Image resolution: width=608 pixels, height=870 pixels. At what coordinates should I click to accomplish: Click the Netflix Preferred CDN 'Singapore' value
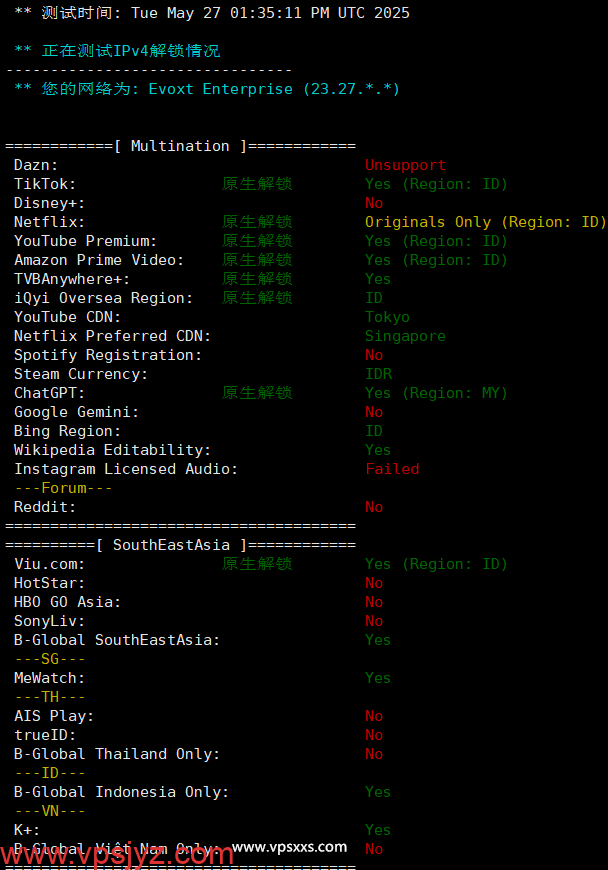(x=406, y=336)
